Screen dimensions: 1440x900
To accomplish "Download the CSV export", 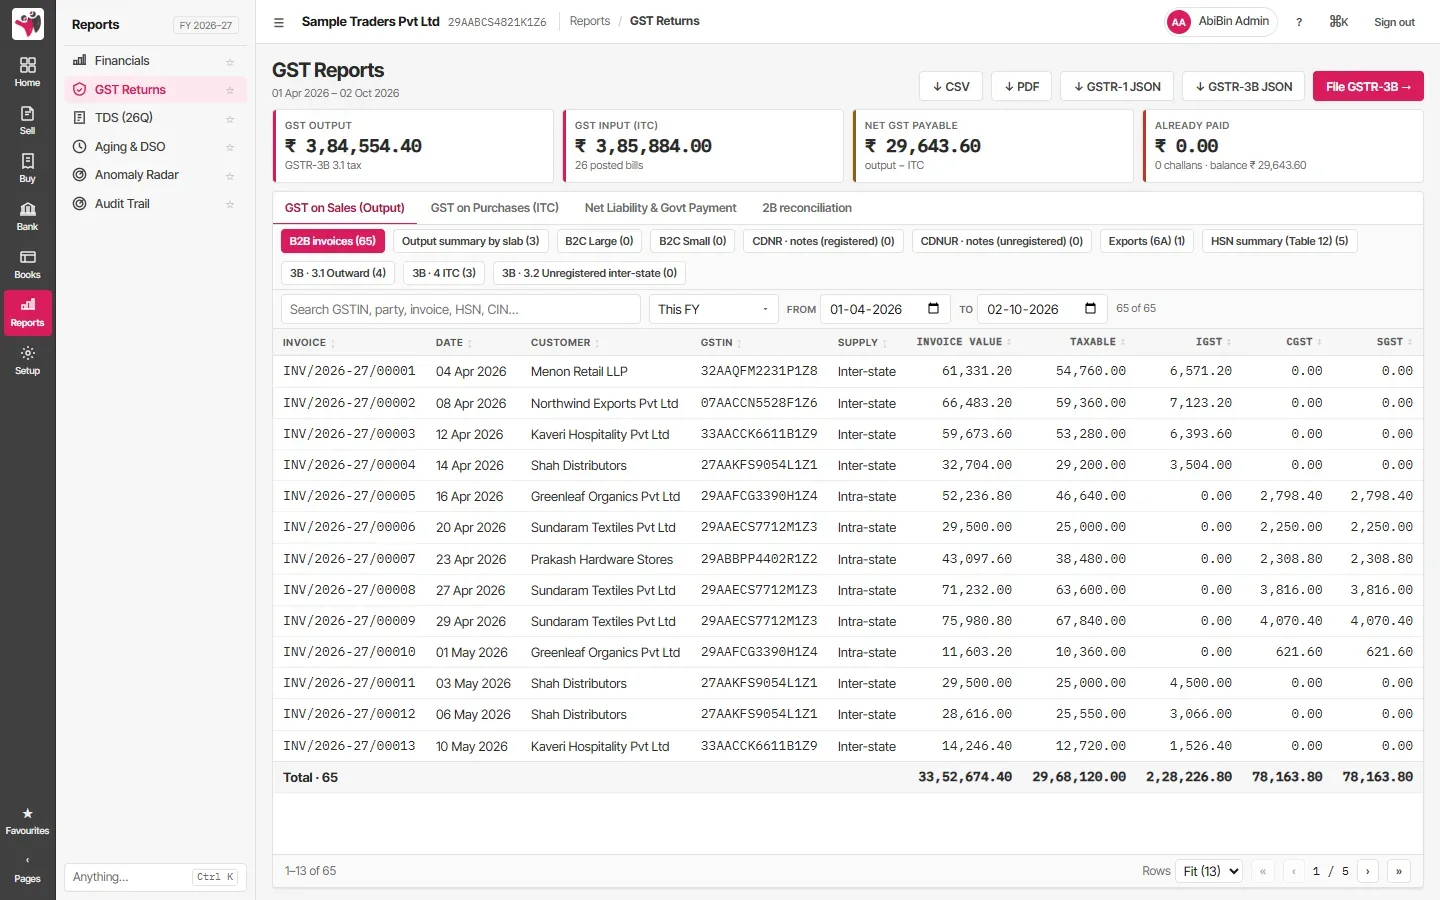I will pos(951,86).
